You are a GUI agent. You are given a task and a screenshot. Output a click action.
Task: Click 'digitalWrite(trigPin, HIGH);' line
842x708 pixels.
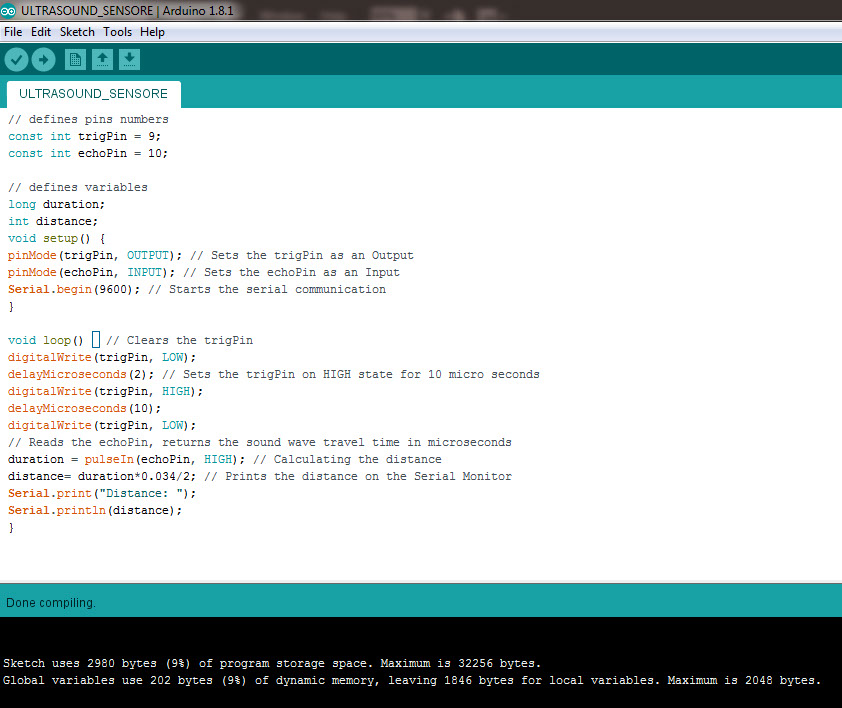(x=105, y=392)
